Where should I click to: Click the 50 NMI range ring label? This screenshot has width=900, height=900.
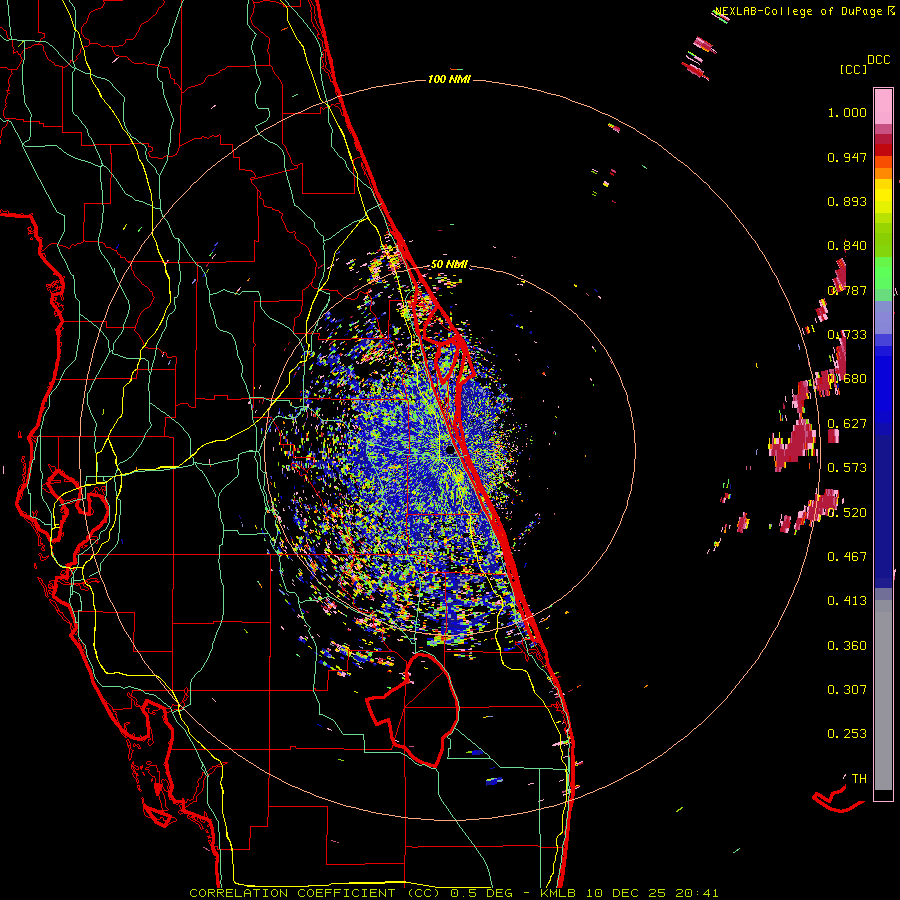click(449, 265)
